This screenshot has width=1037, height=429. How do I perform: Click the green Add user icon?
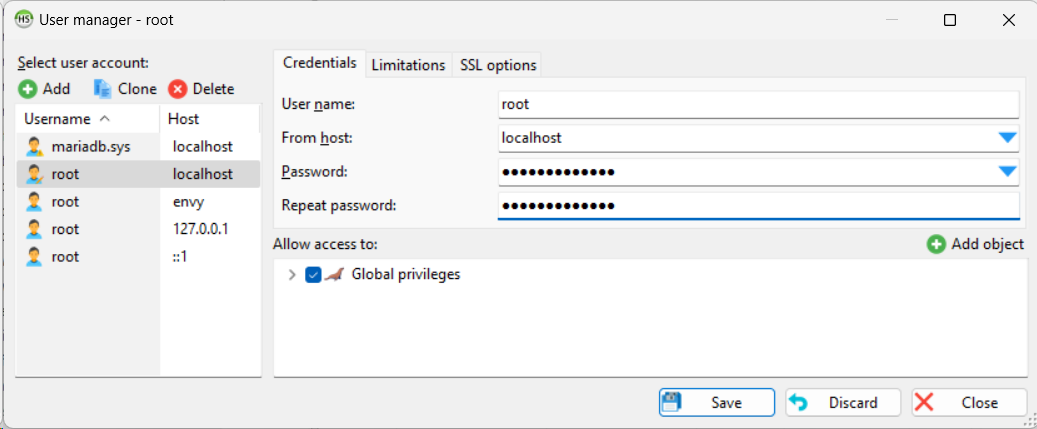point(28,89)
